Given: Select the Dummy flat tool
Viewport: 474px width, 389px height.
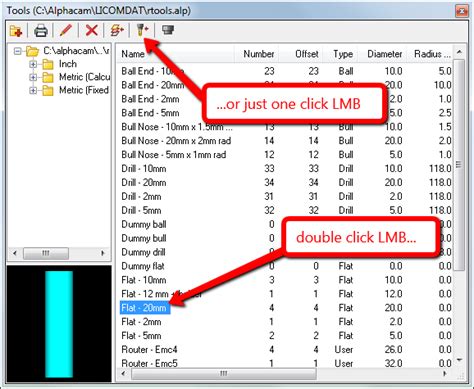Looking at the screenshot, I should pos(143,266).
